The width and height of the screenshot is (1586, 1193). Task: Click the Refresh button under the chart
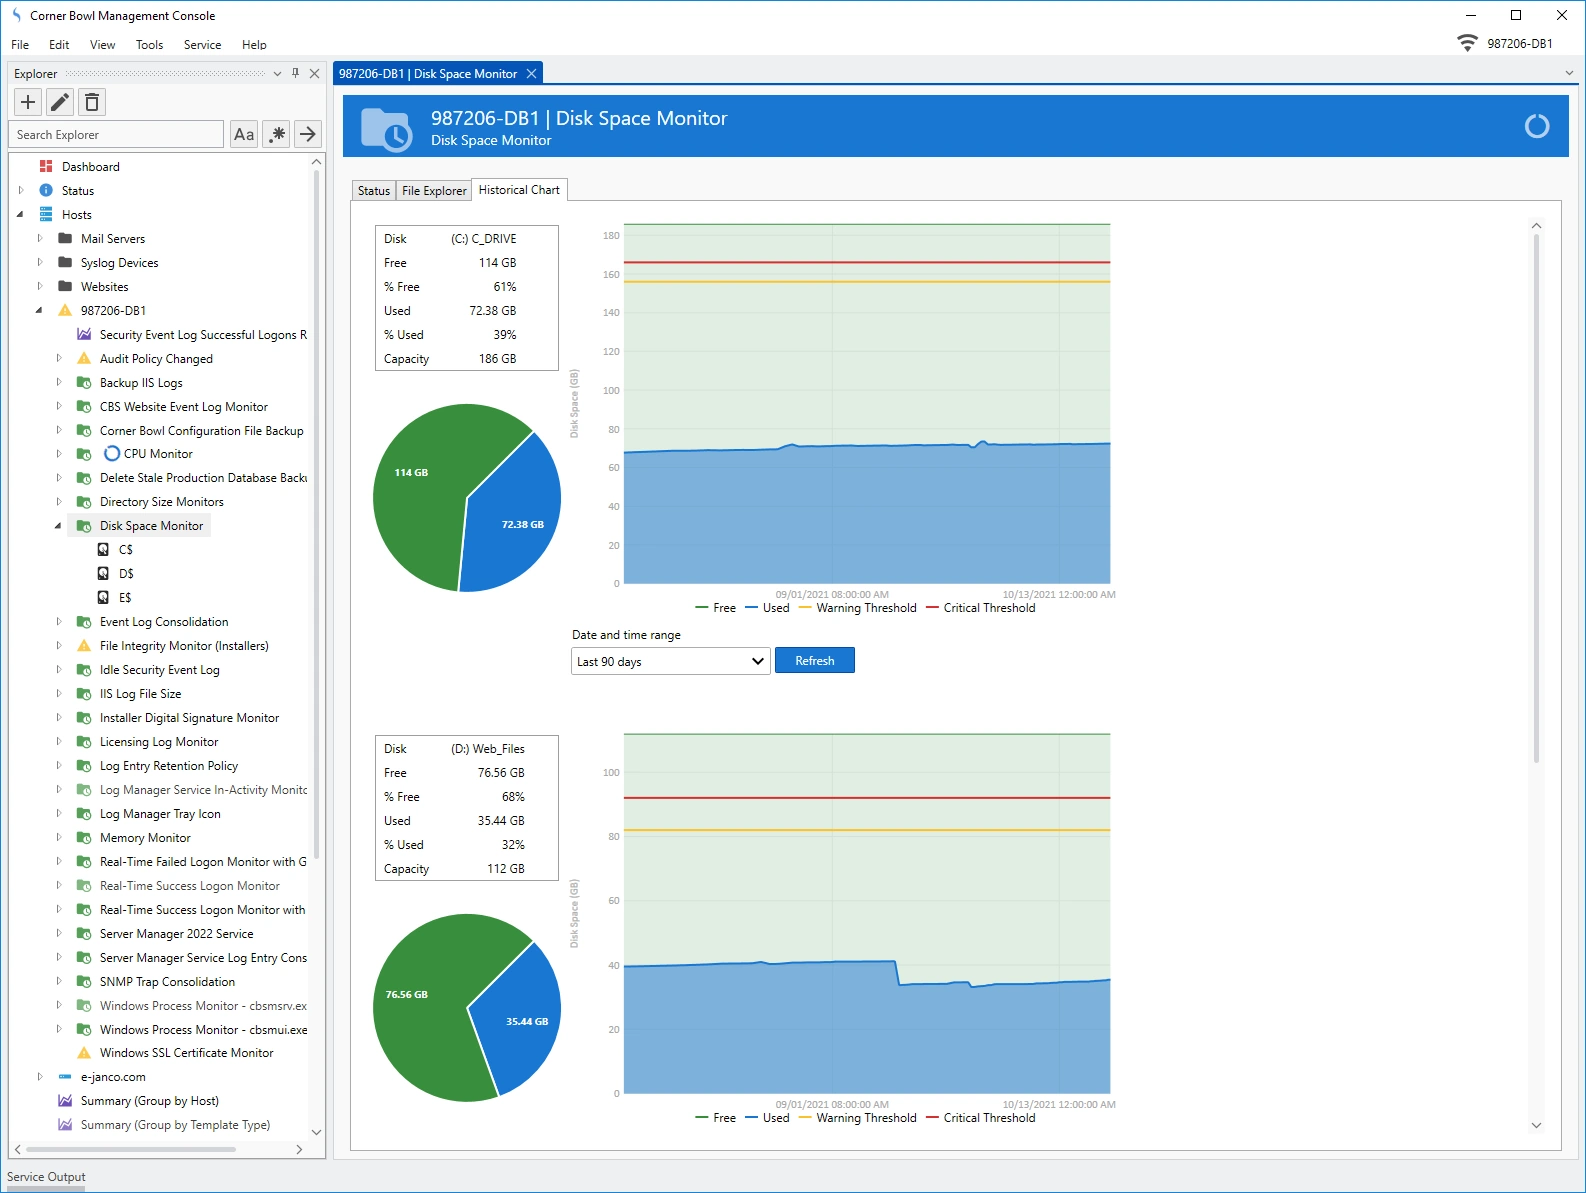tap(814, 661)
